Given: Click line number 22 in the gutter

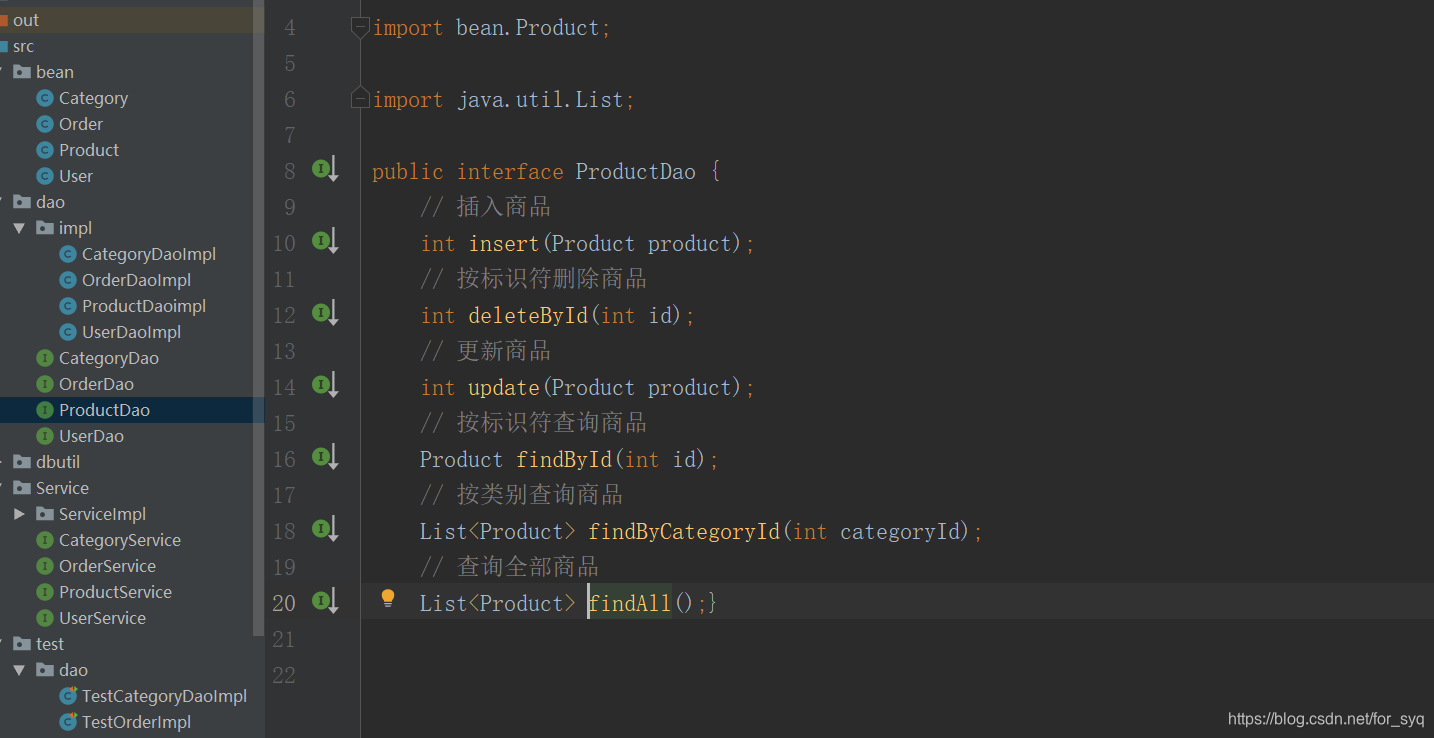Looking at the screenshot, I should (x=284, y=675).
